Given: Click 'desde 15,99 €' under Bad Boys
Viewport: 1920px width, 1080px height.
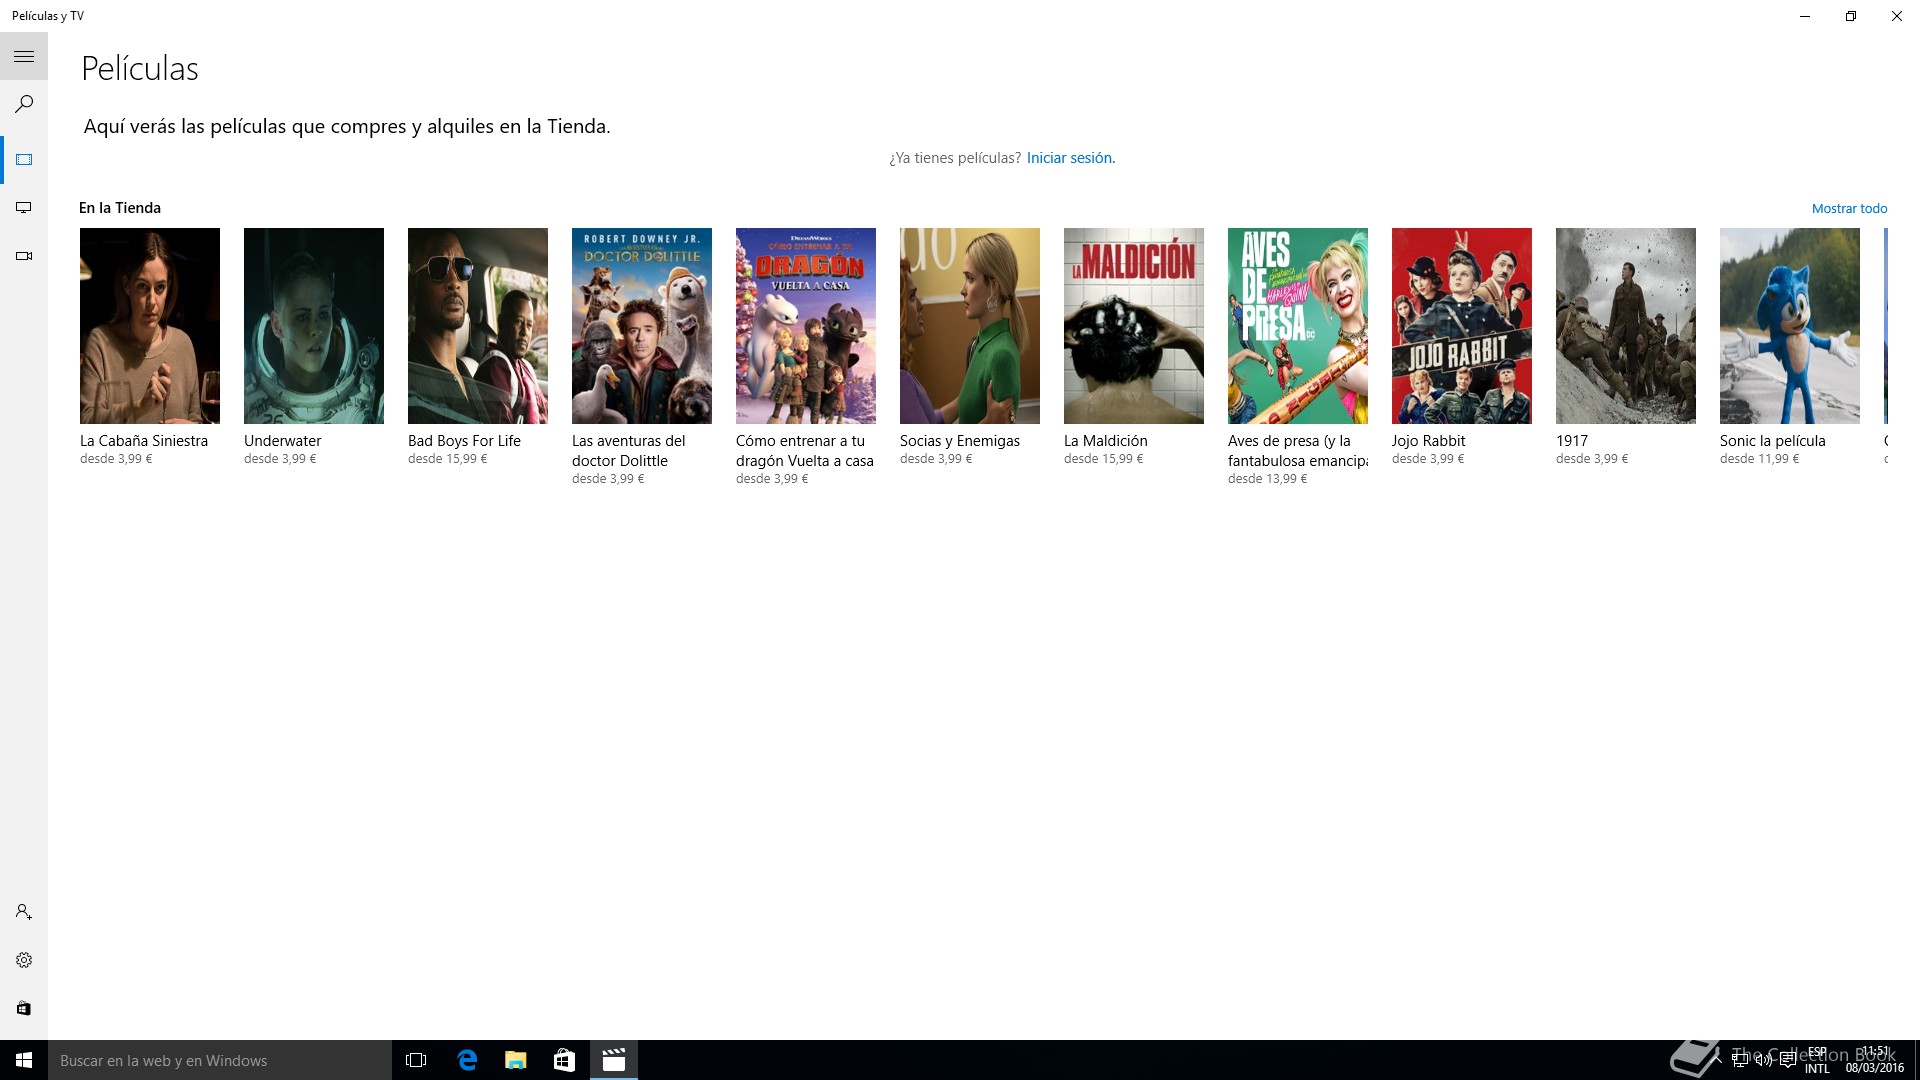Looking at the screenshot, I should 447,459.
